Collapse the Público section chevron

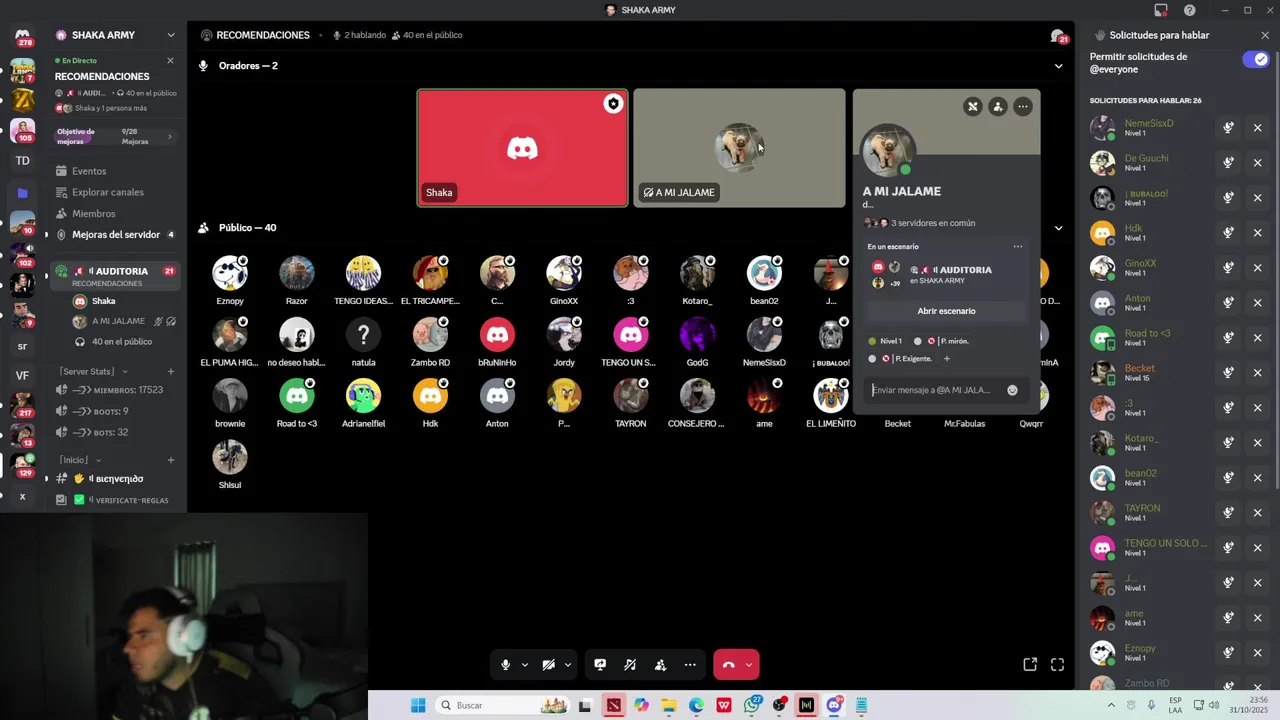[1058, 228]
